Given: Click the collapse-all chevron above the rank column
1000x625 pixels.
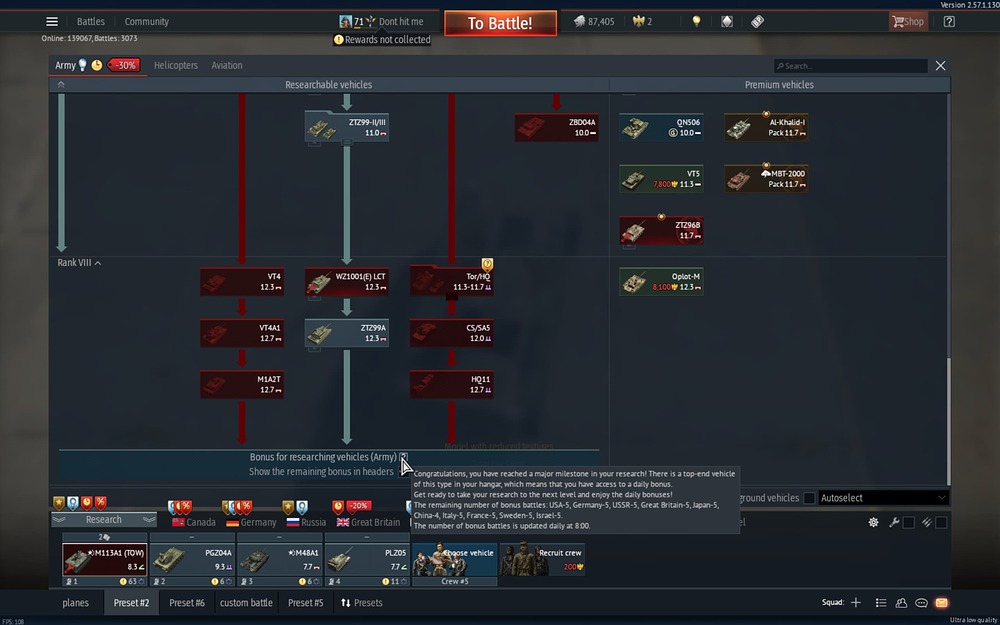Looking at the screenshot, I should (61, 84).
